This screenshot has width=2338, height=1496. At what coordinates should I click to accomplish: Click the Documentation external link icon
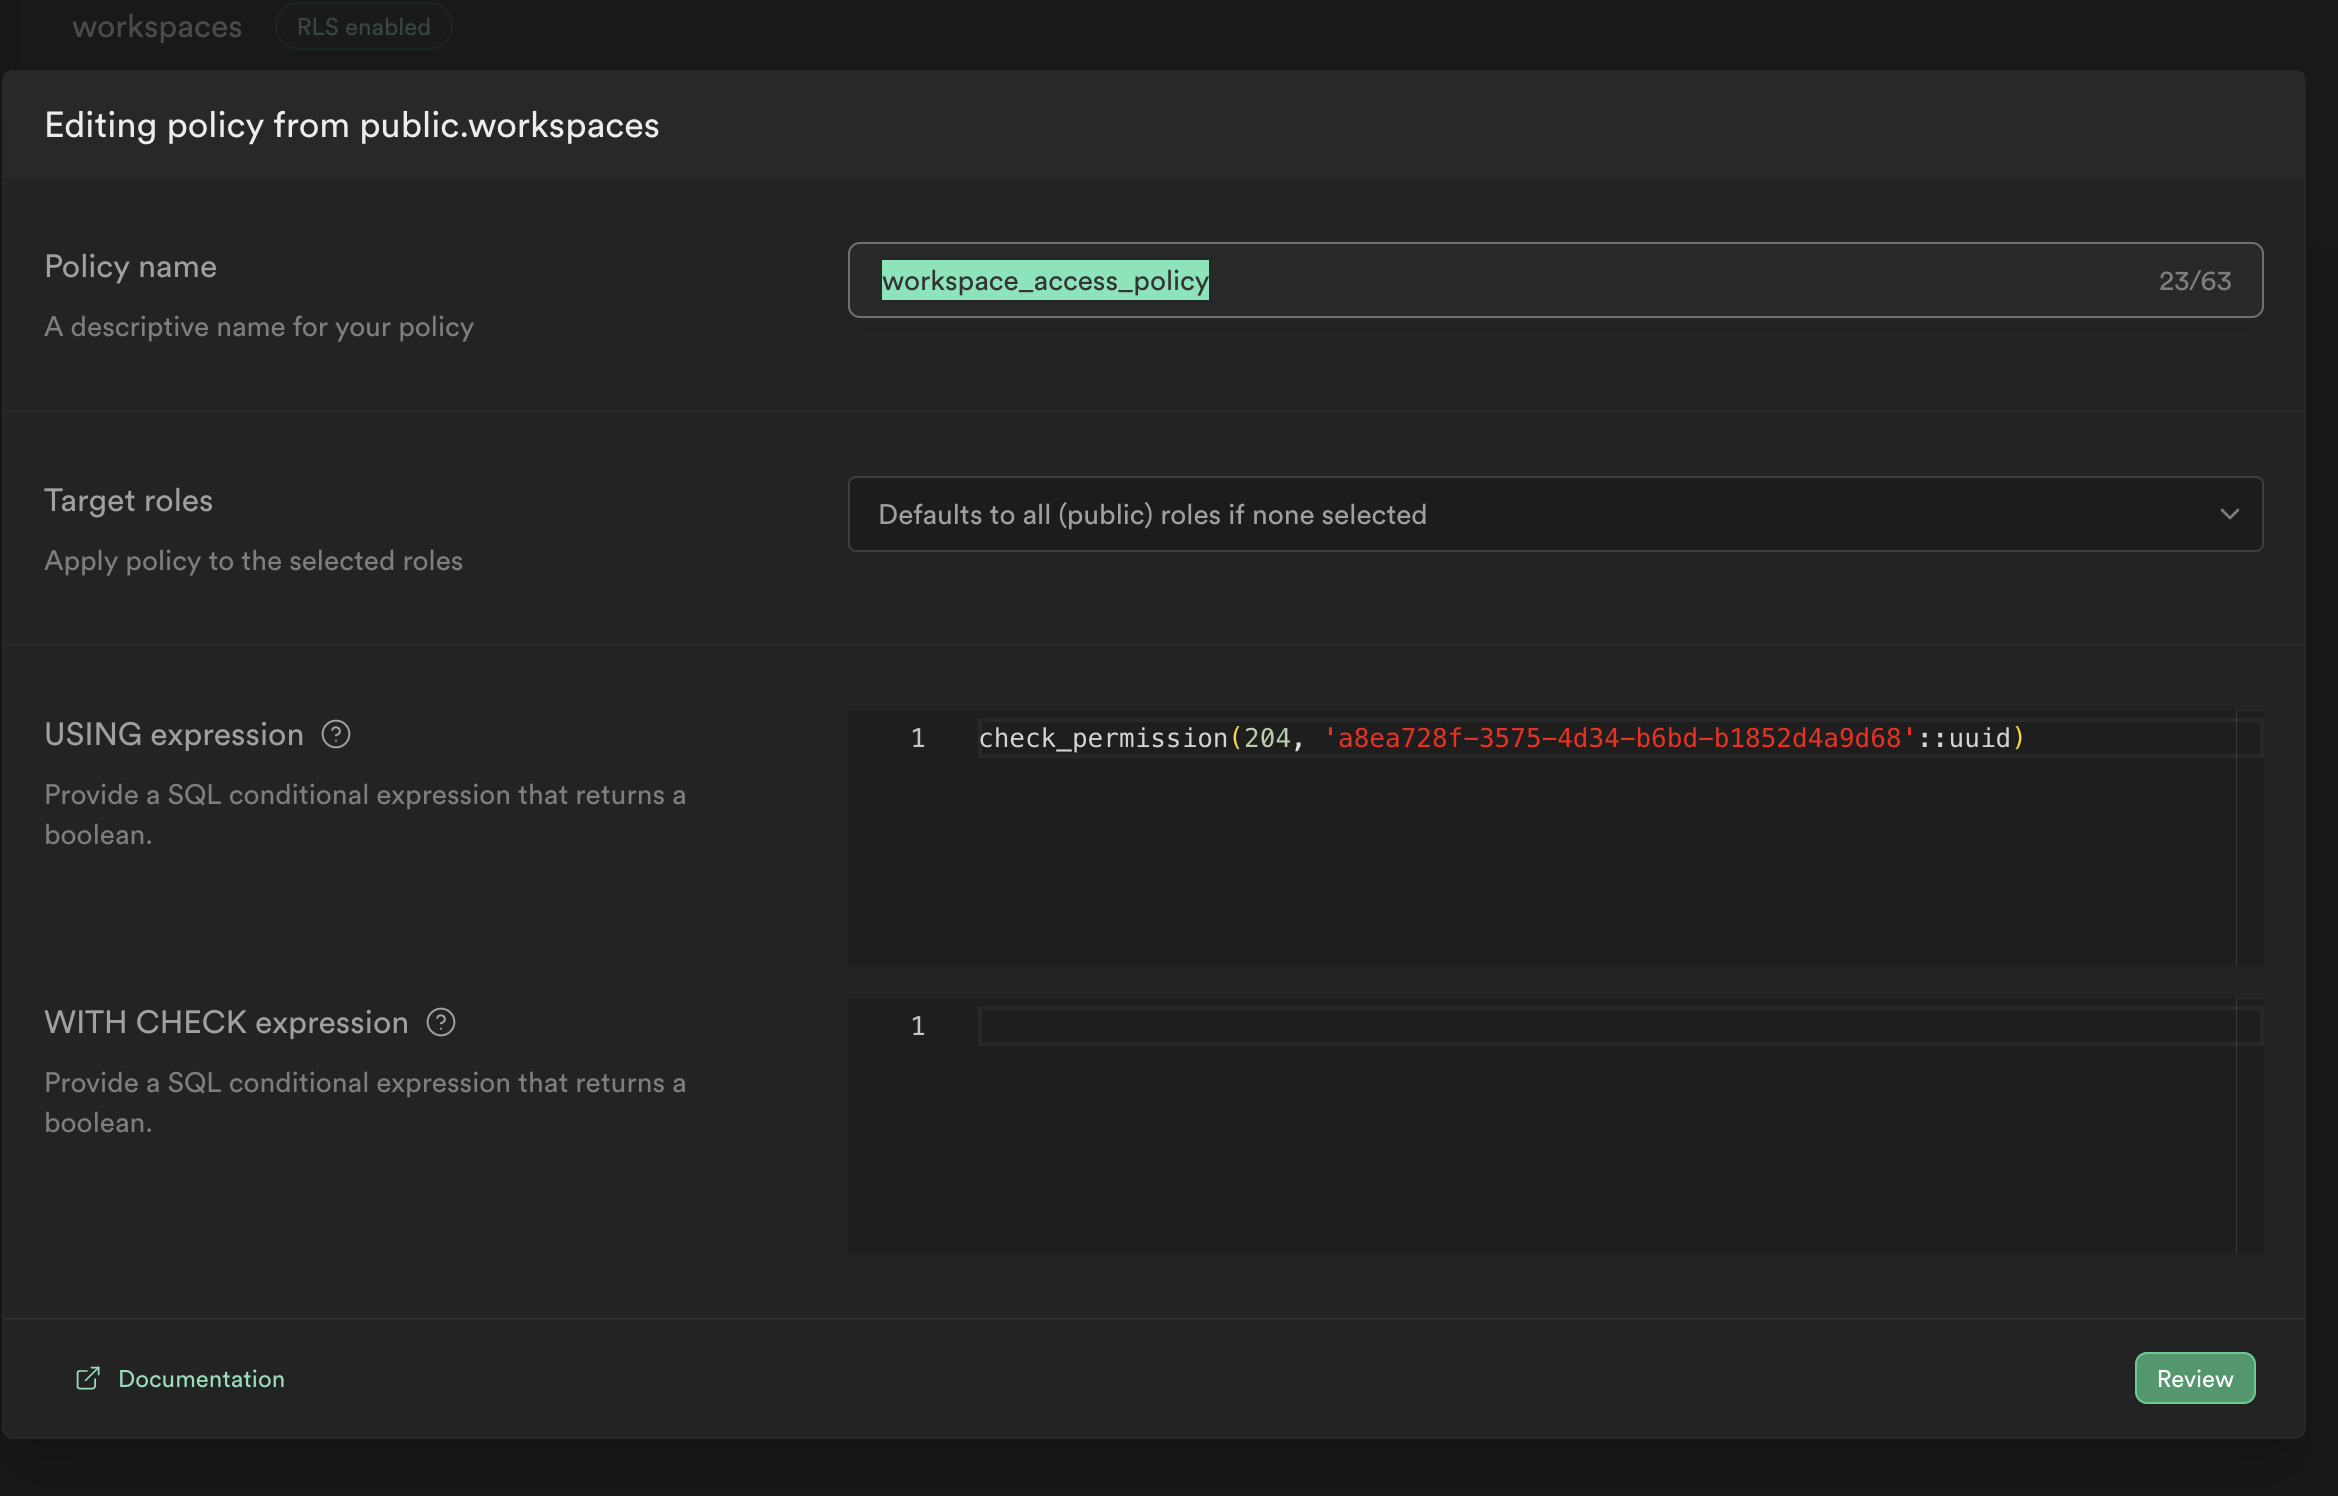(88, 1378)
